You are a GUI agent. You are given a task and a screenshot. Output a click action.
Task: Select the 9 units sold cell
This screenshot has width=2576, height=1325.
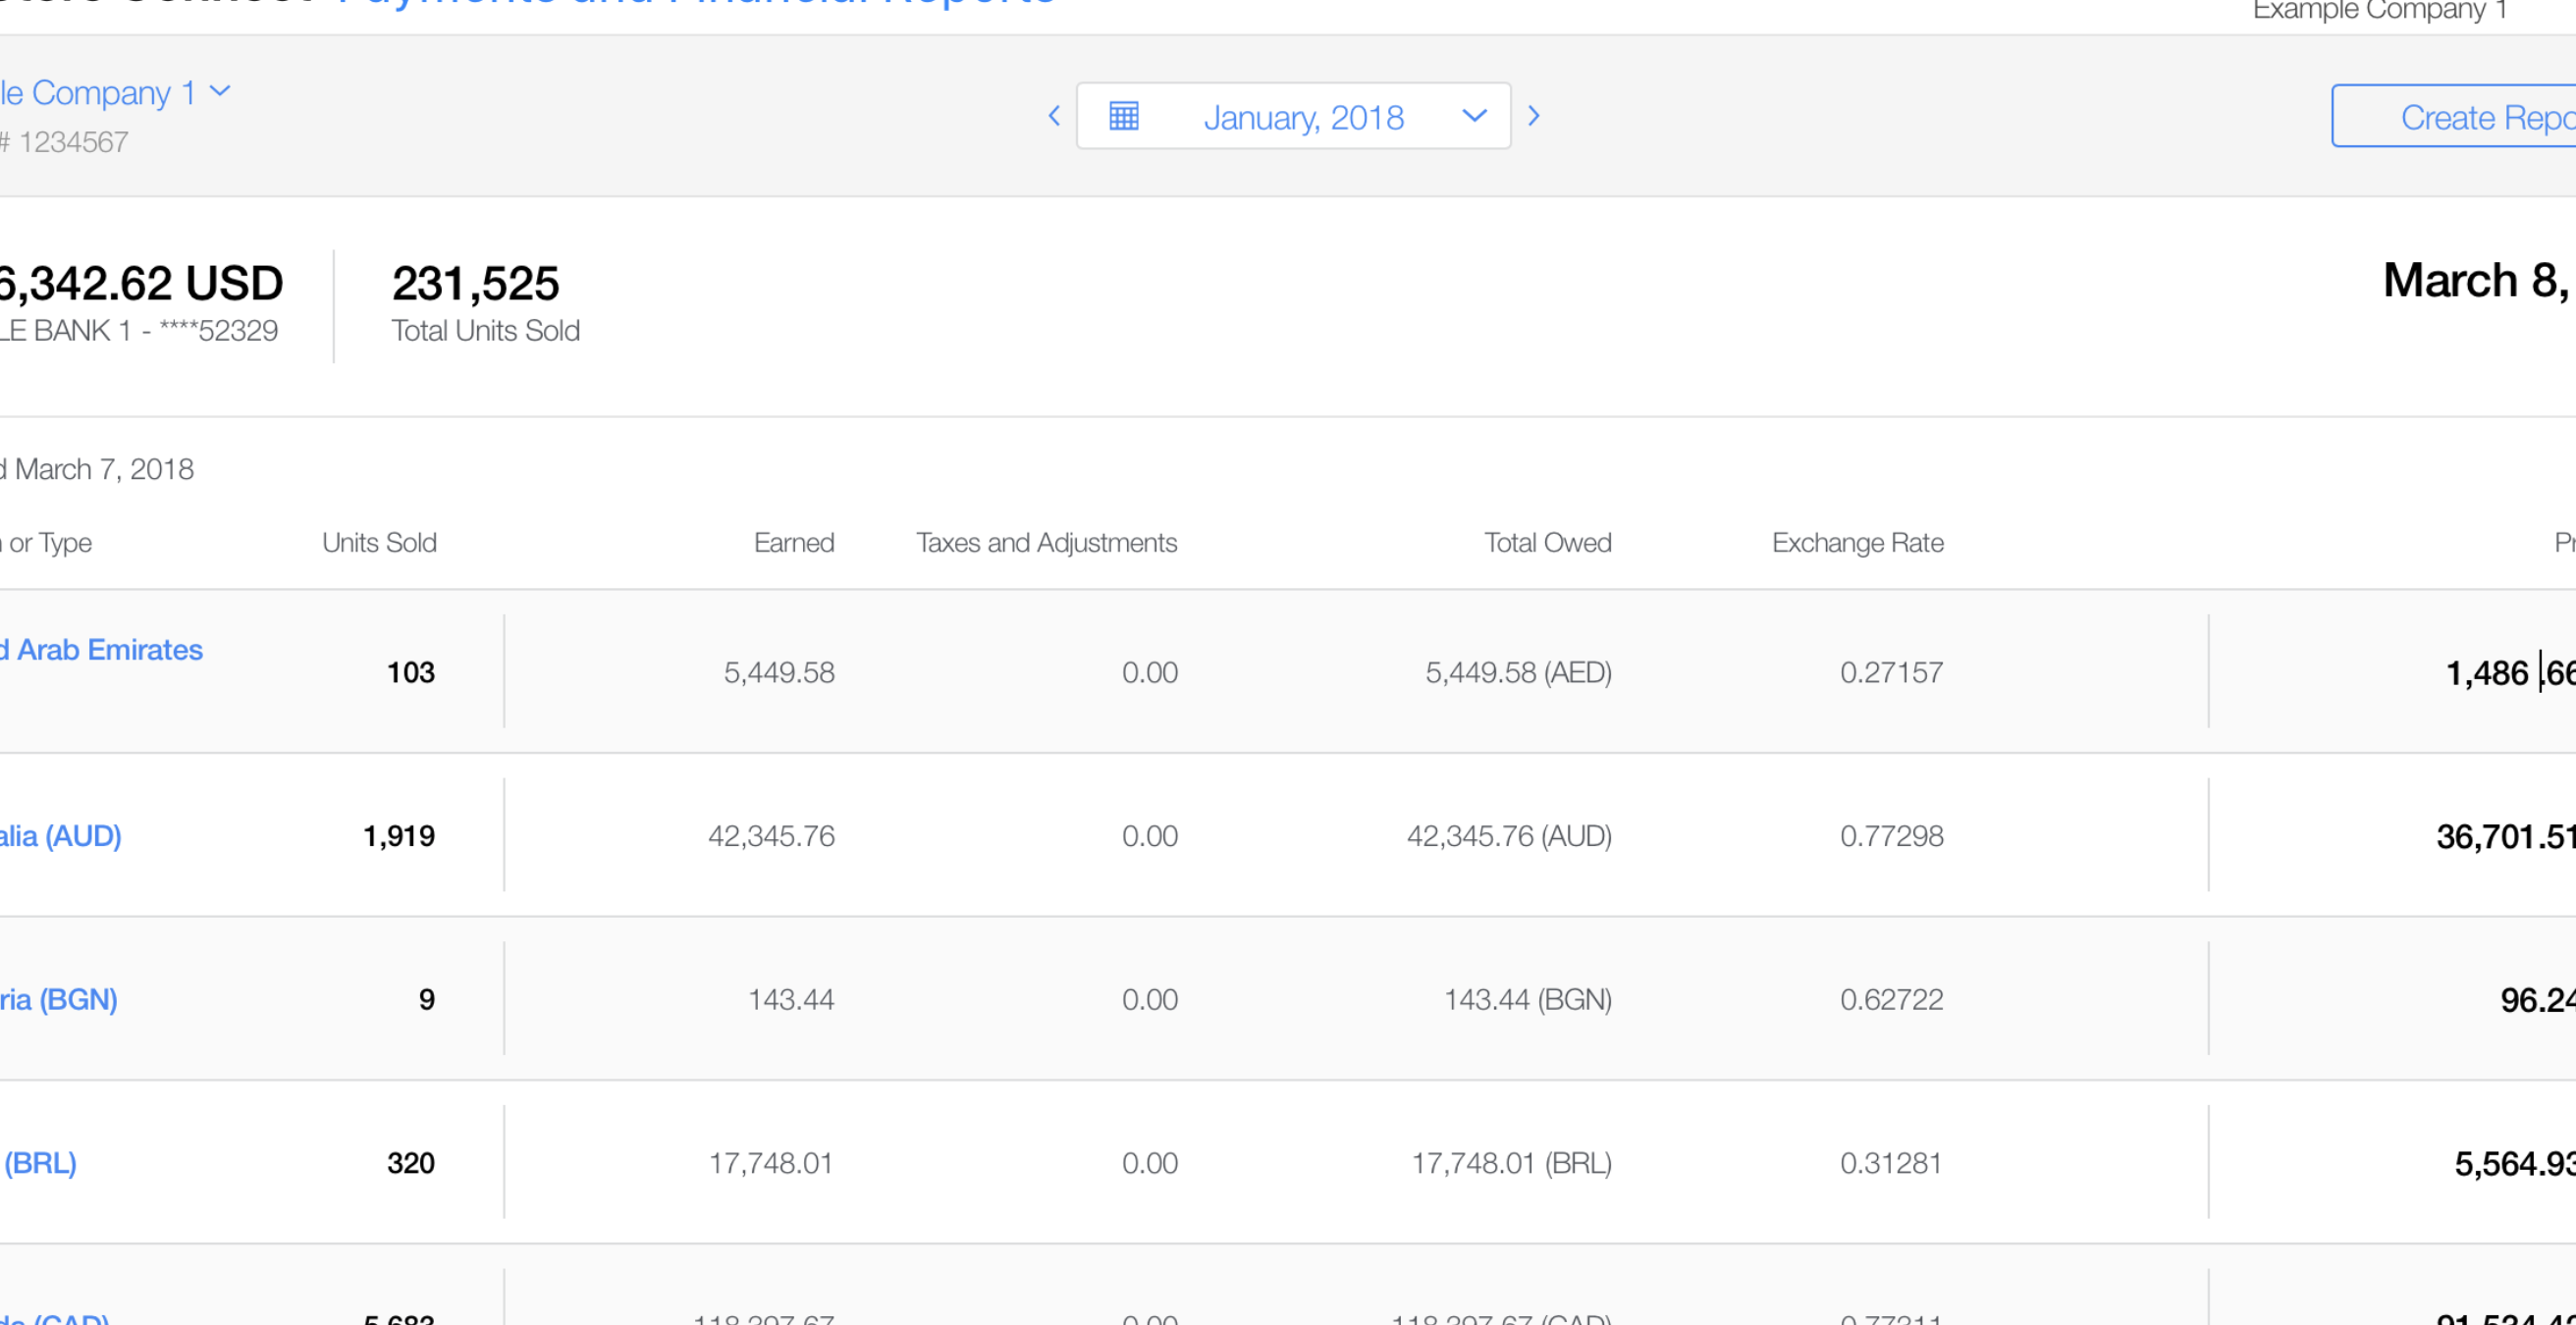coord(427,1000)
